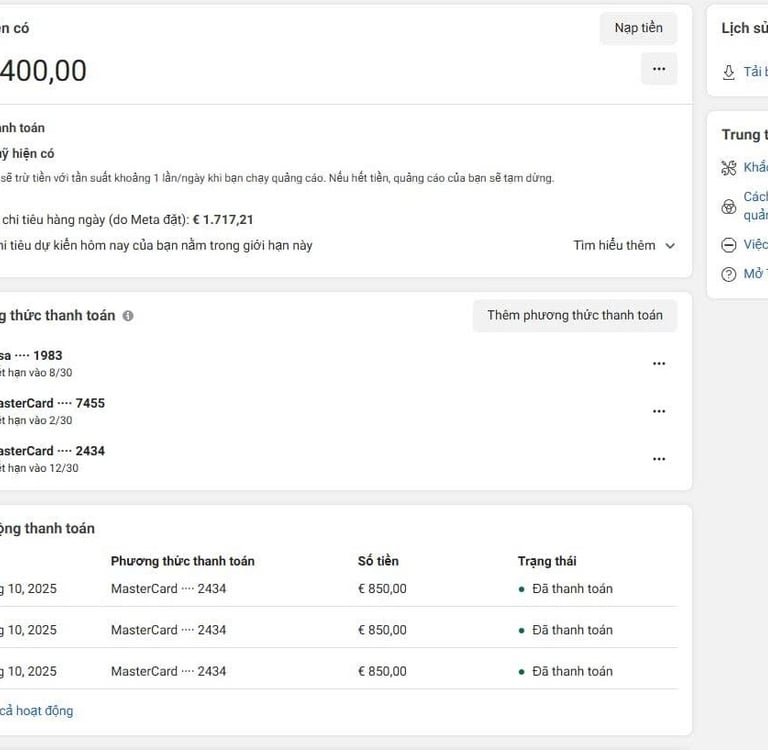Open the Khắc help center link
This screenshot has height=750, width=768.
[756, 167]
